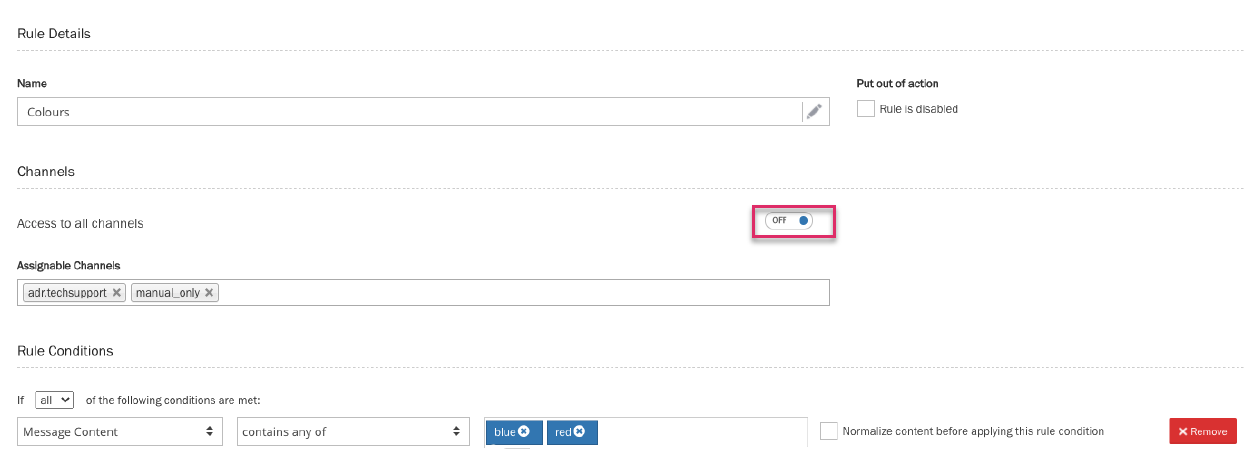Image resolution: width=1244 pixels, height=459 pixels.
Task: Toggle Access to all channels switch
Action: point(789,220)
